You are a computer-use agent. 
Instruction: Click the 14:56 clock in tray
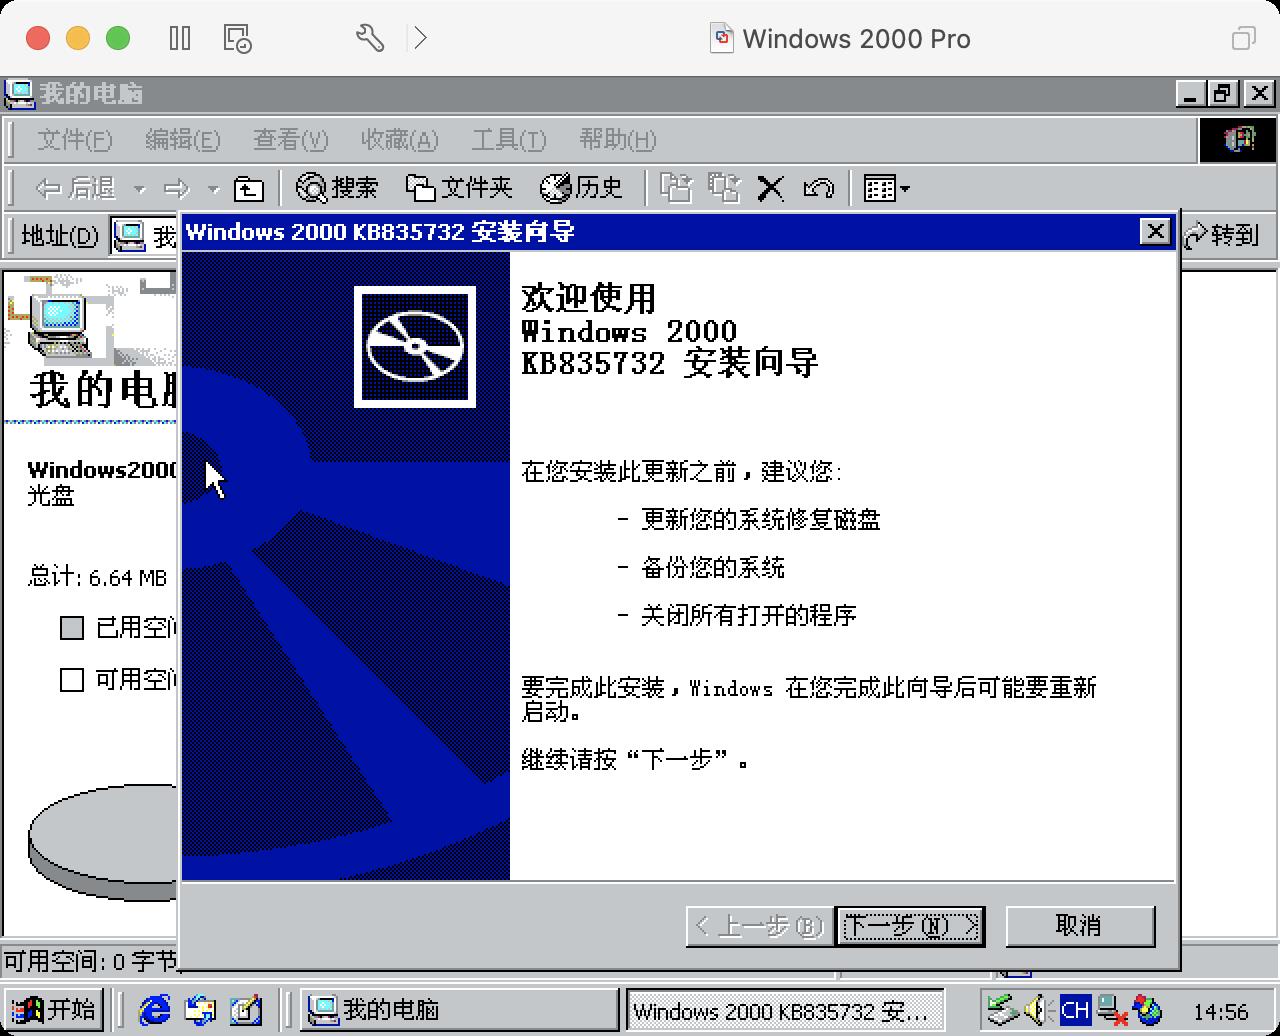point(1221,1011)
